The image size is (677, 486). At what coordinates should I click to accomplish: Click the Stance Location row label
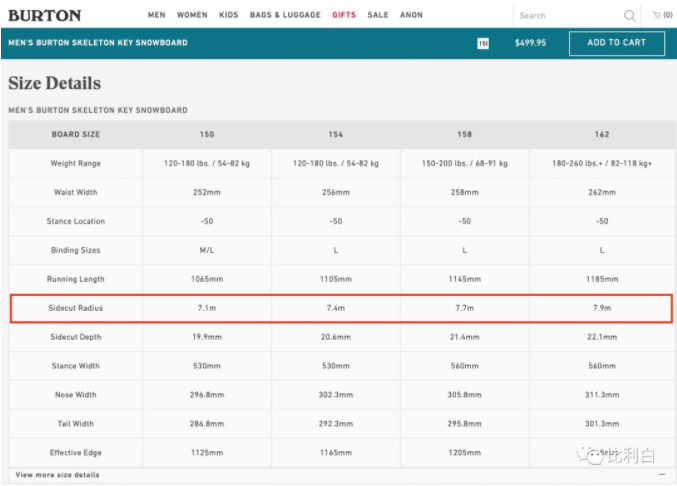pyautogui.click(x=76, y=221)
